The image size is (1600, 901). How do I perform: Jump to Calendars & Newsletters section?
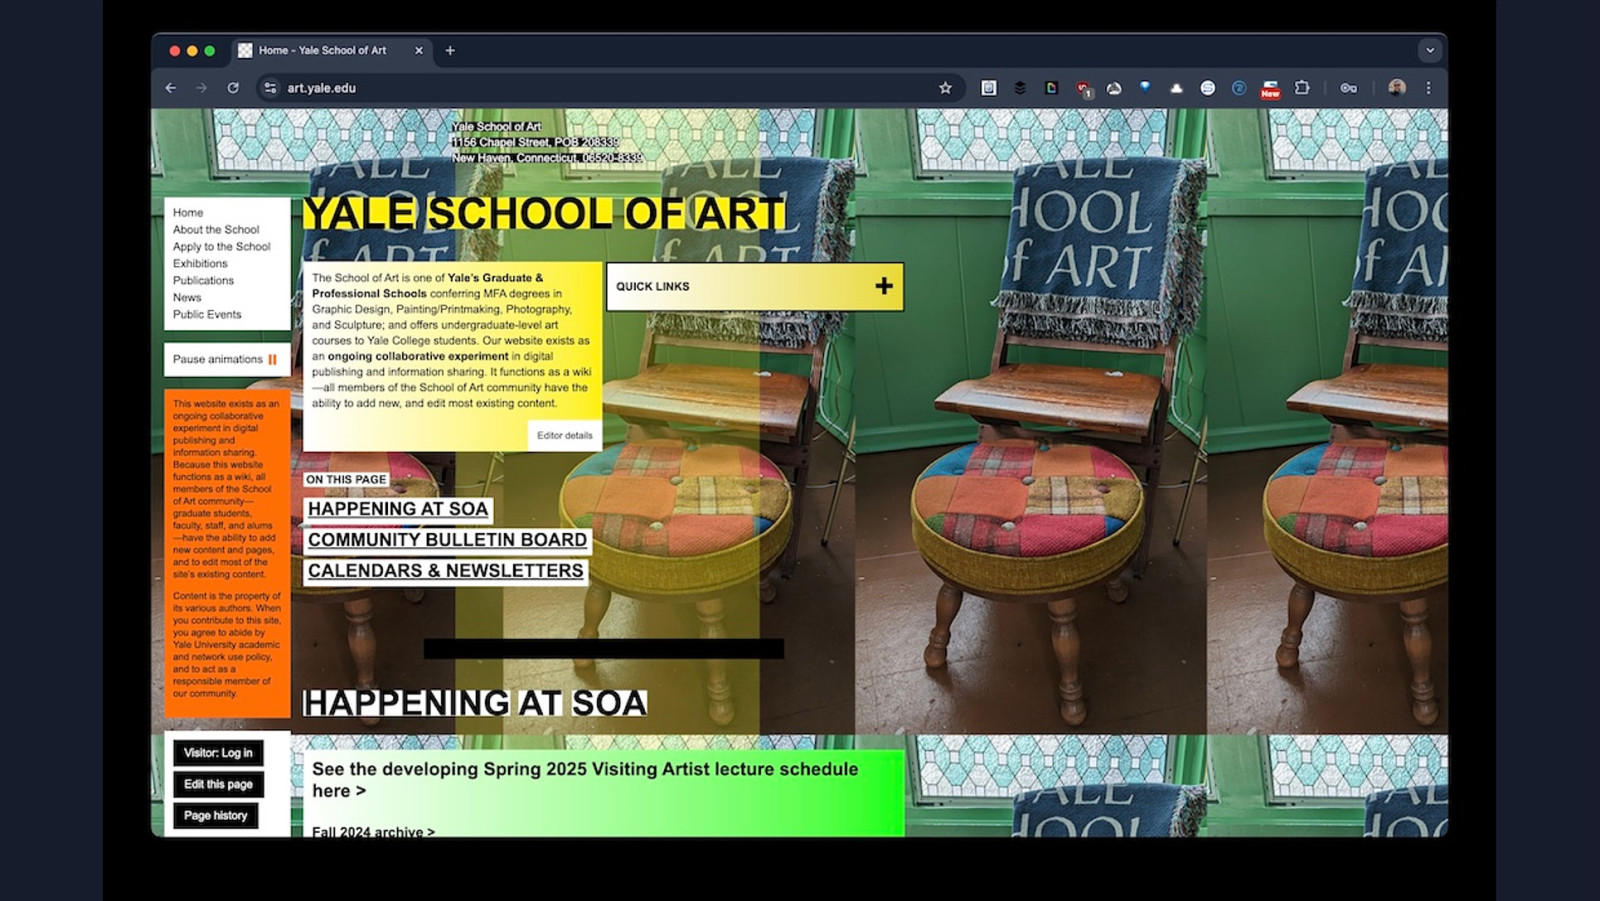pyautogui.click(x=445, y=571)
